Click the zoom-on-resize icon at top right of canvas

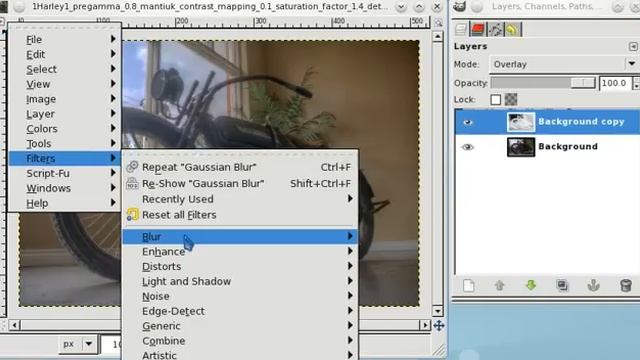pos(438,23)
